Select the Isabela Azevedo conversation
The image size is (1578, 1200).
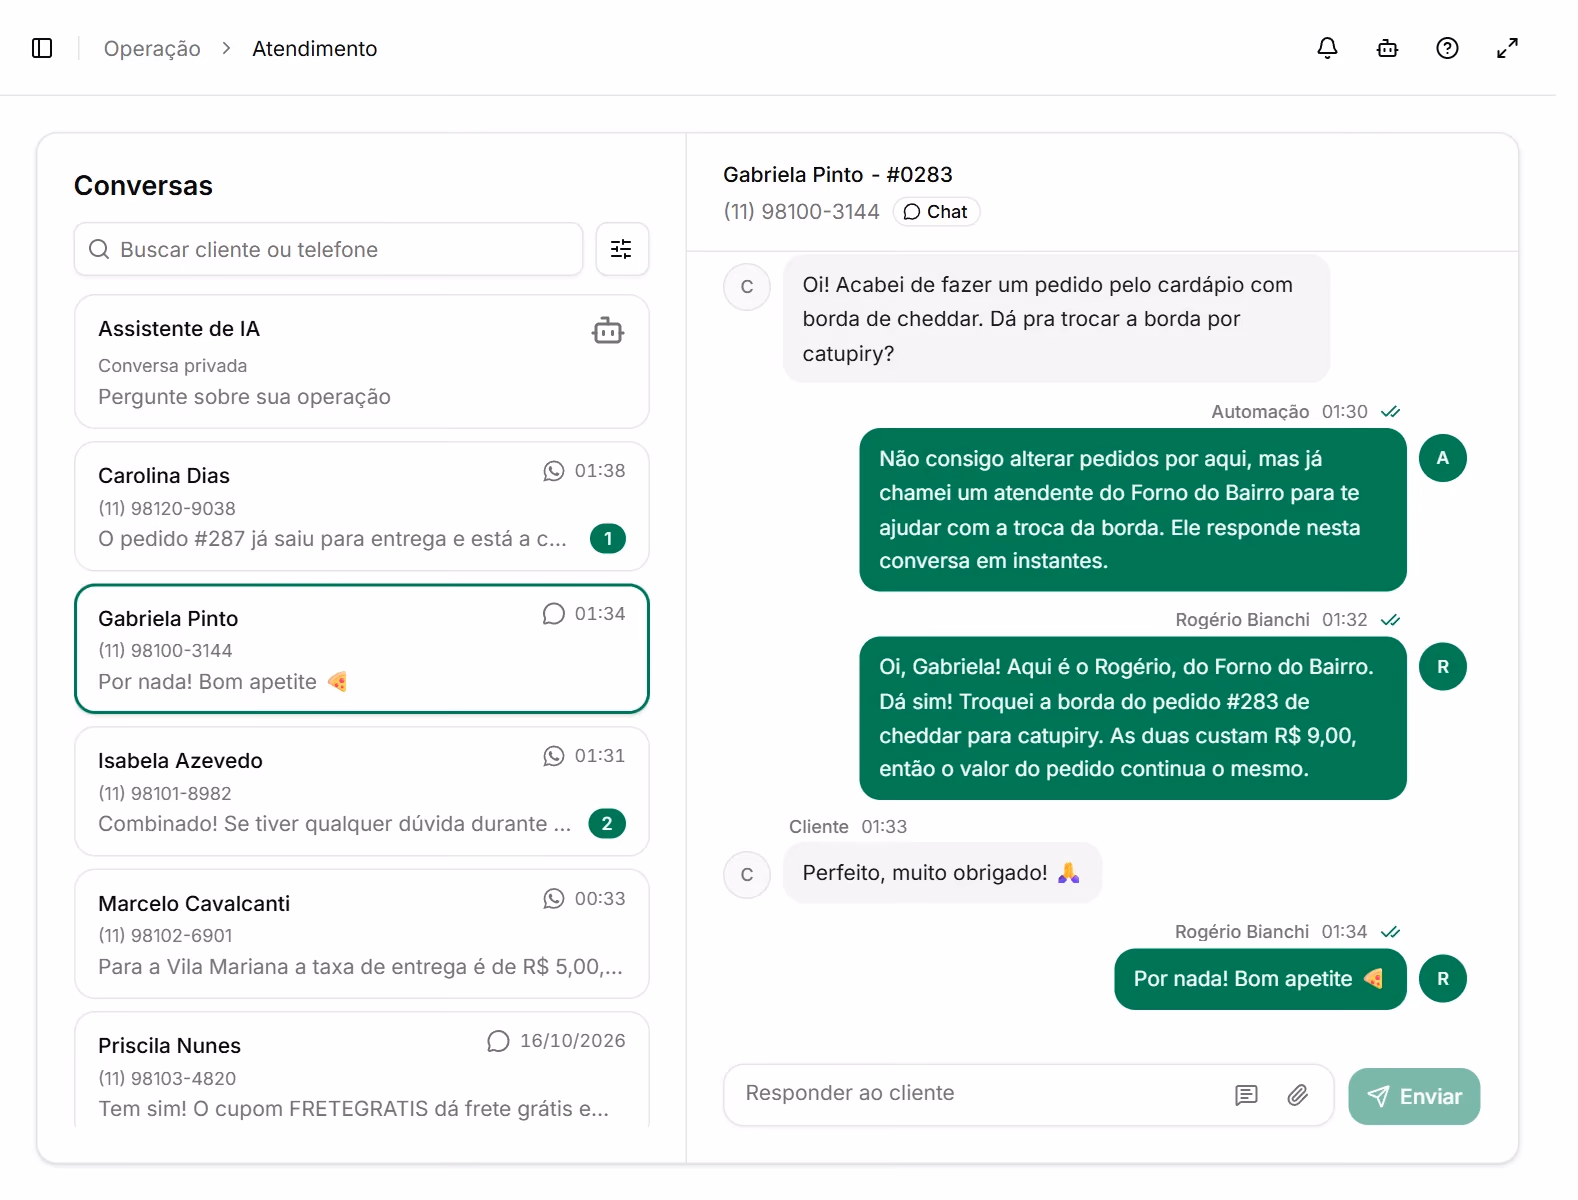click(x=362, y=792)
